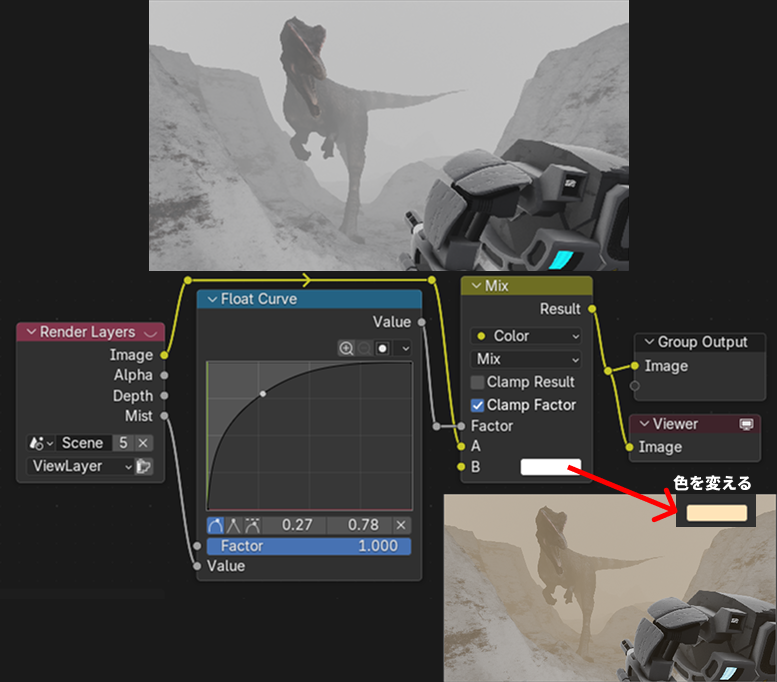Set curve handle to Auto Clamped
This screenshot has height=682, width=777.
(x=252, y=525)
